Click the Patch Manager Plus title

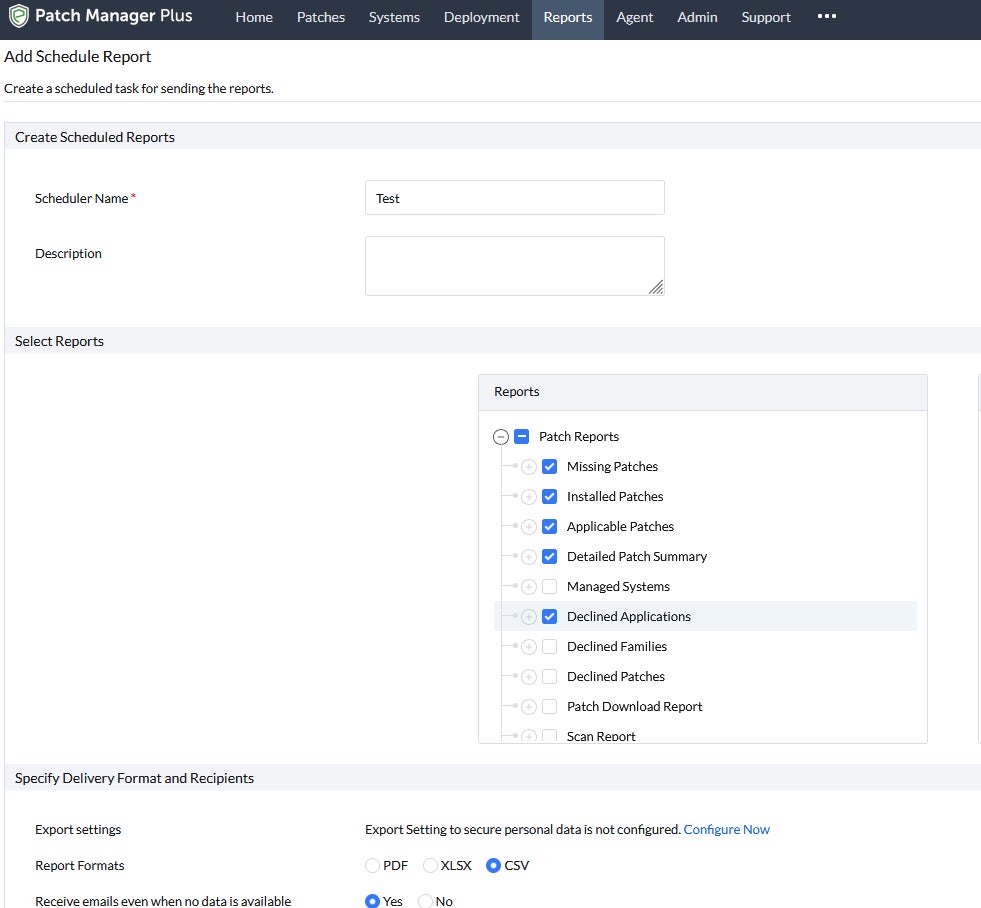(x=114, y=16)
